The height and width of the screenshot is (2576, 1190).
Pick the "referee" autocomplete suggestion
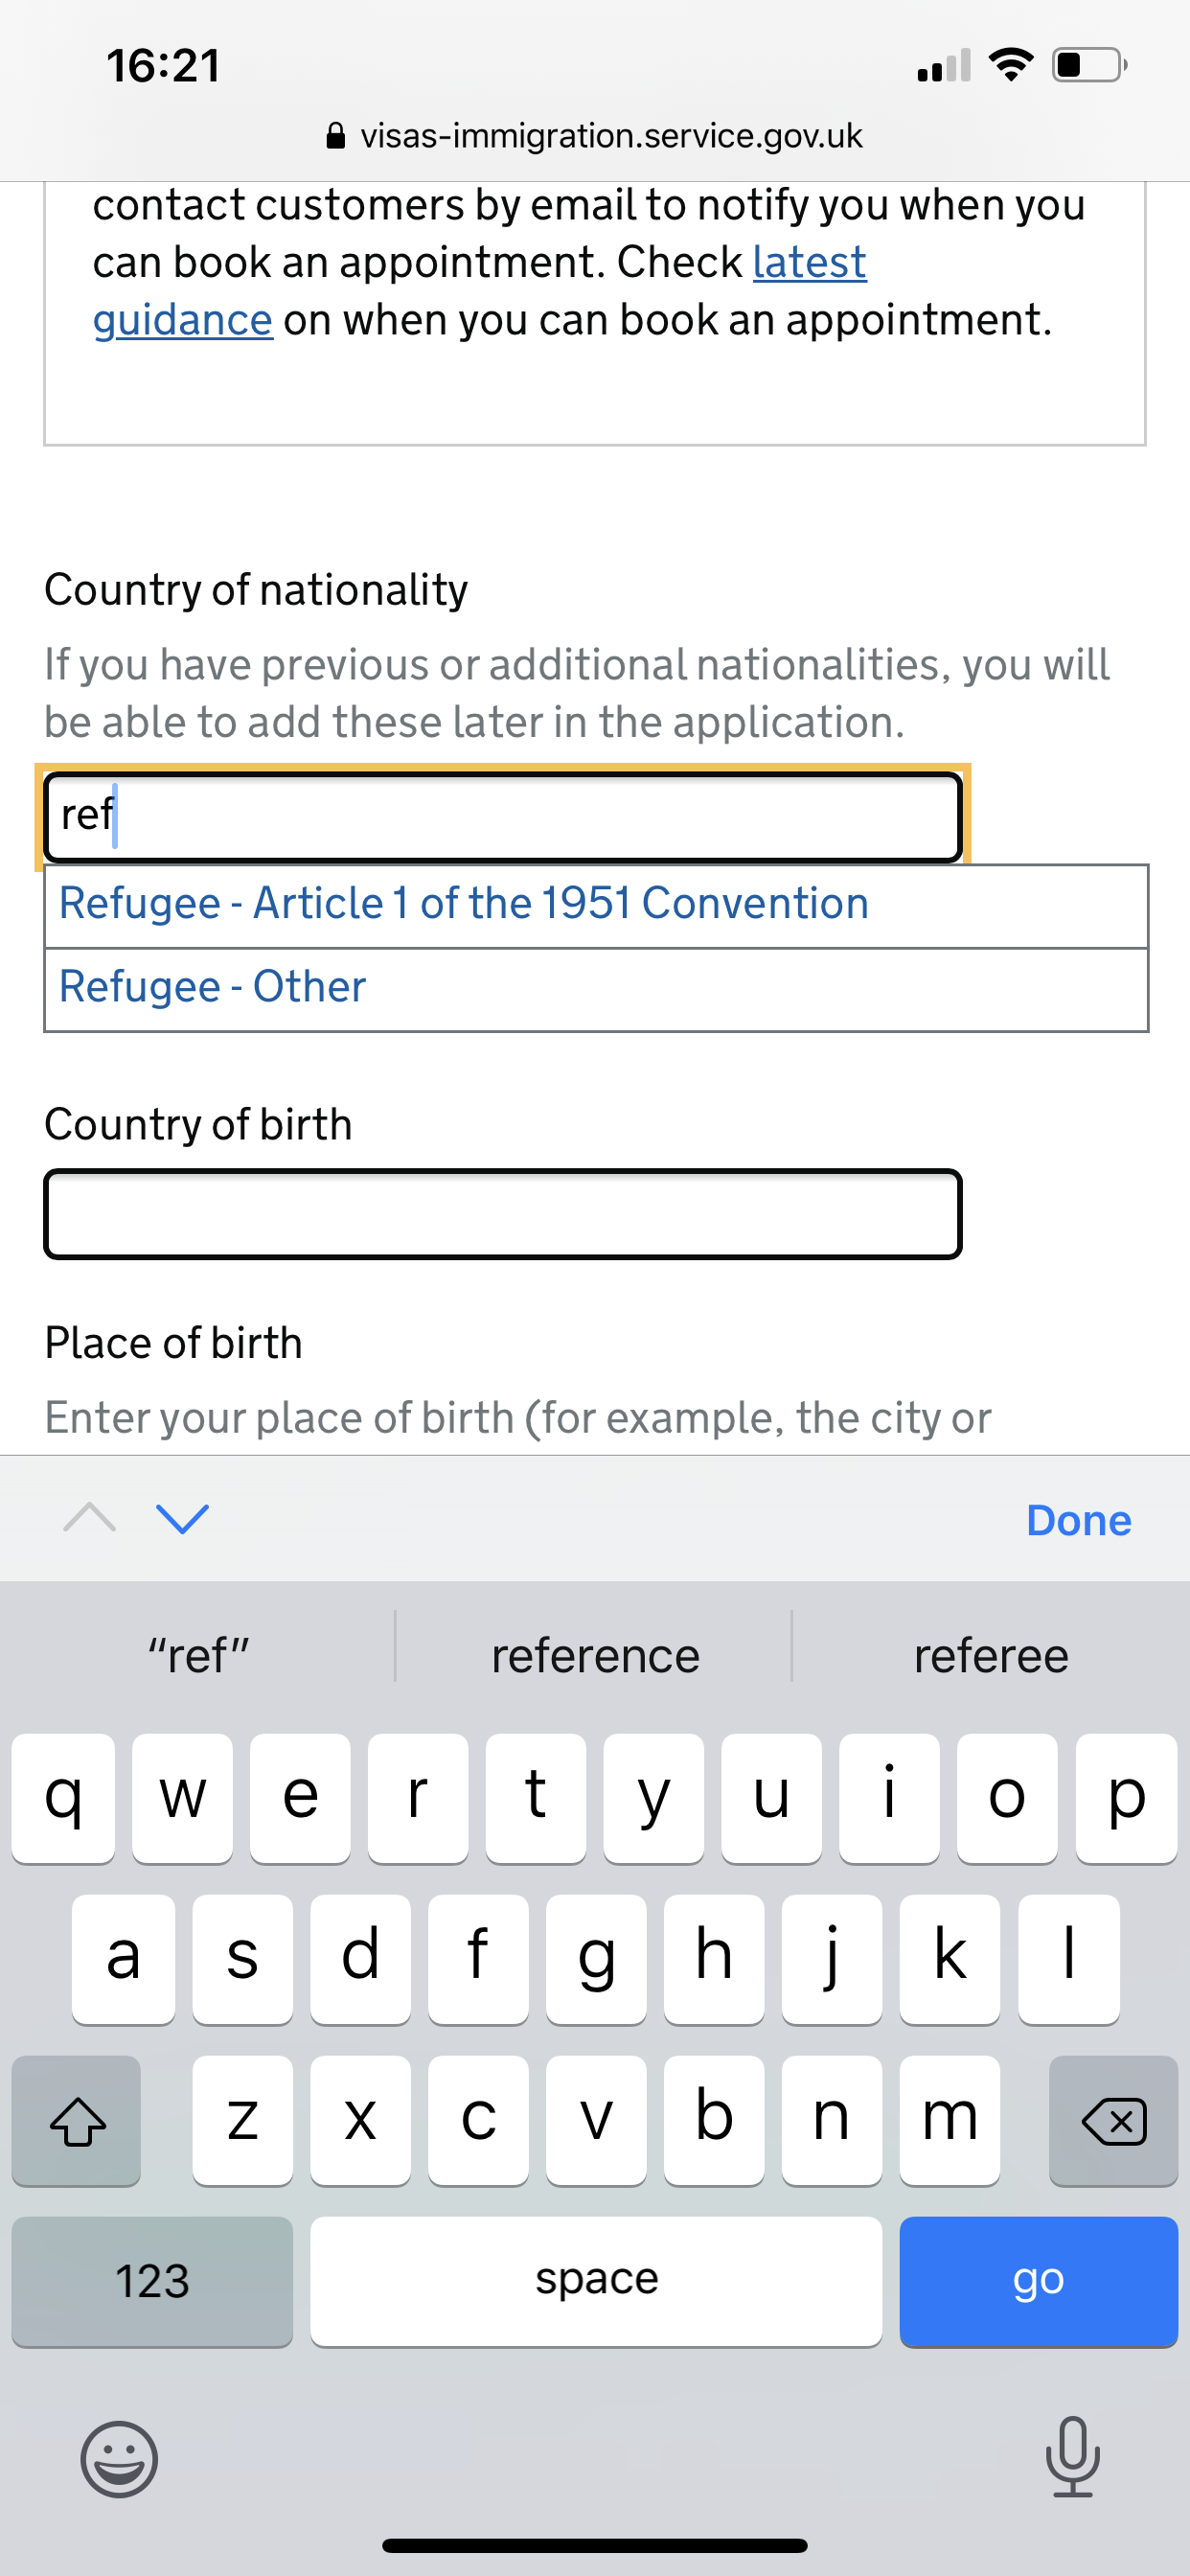click(x=991, y=1655)
